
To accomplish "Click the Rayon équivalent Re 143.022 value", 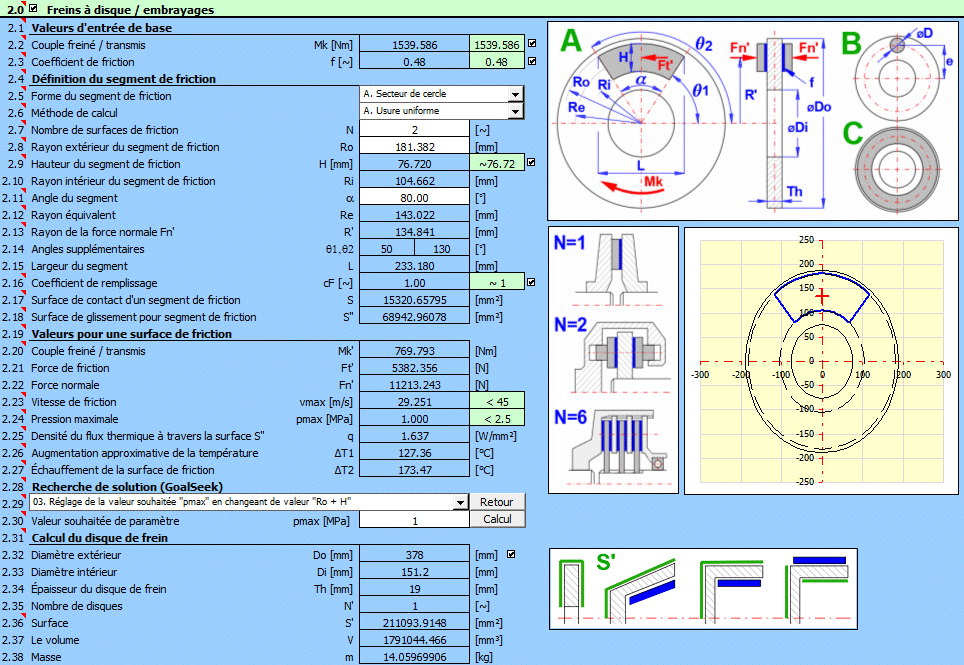I will pos(414,215).
